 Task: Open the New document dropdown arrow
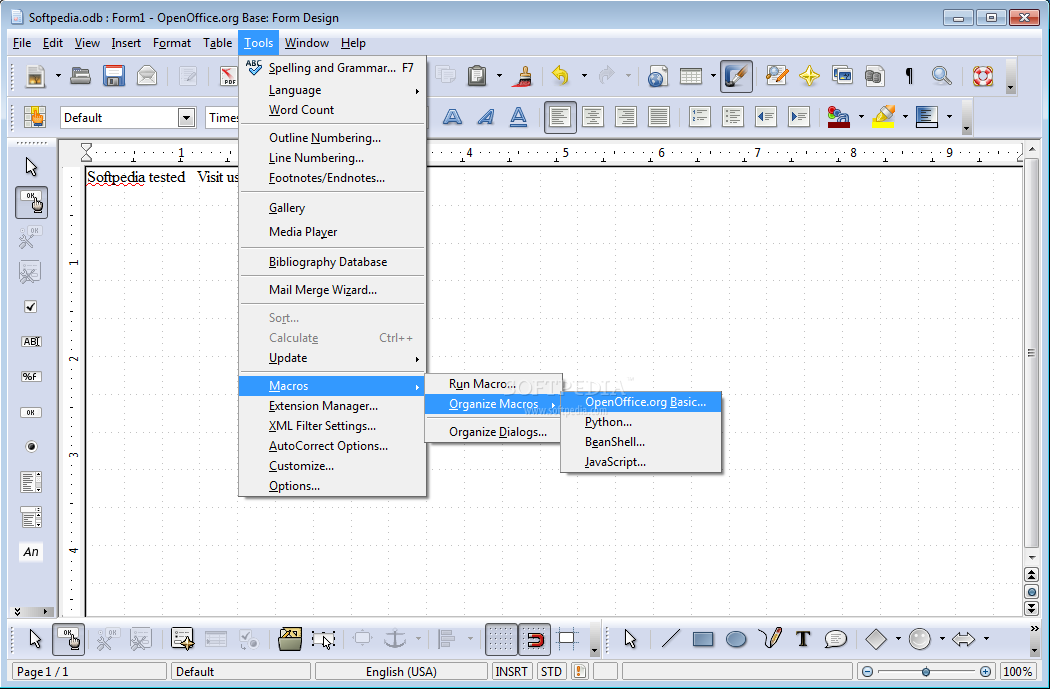(58, 76)
